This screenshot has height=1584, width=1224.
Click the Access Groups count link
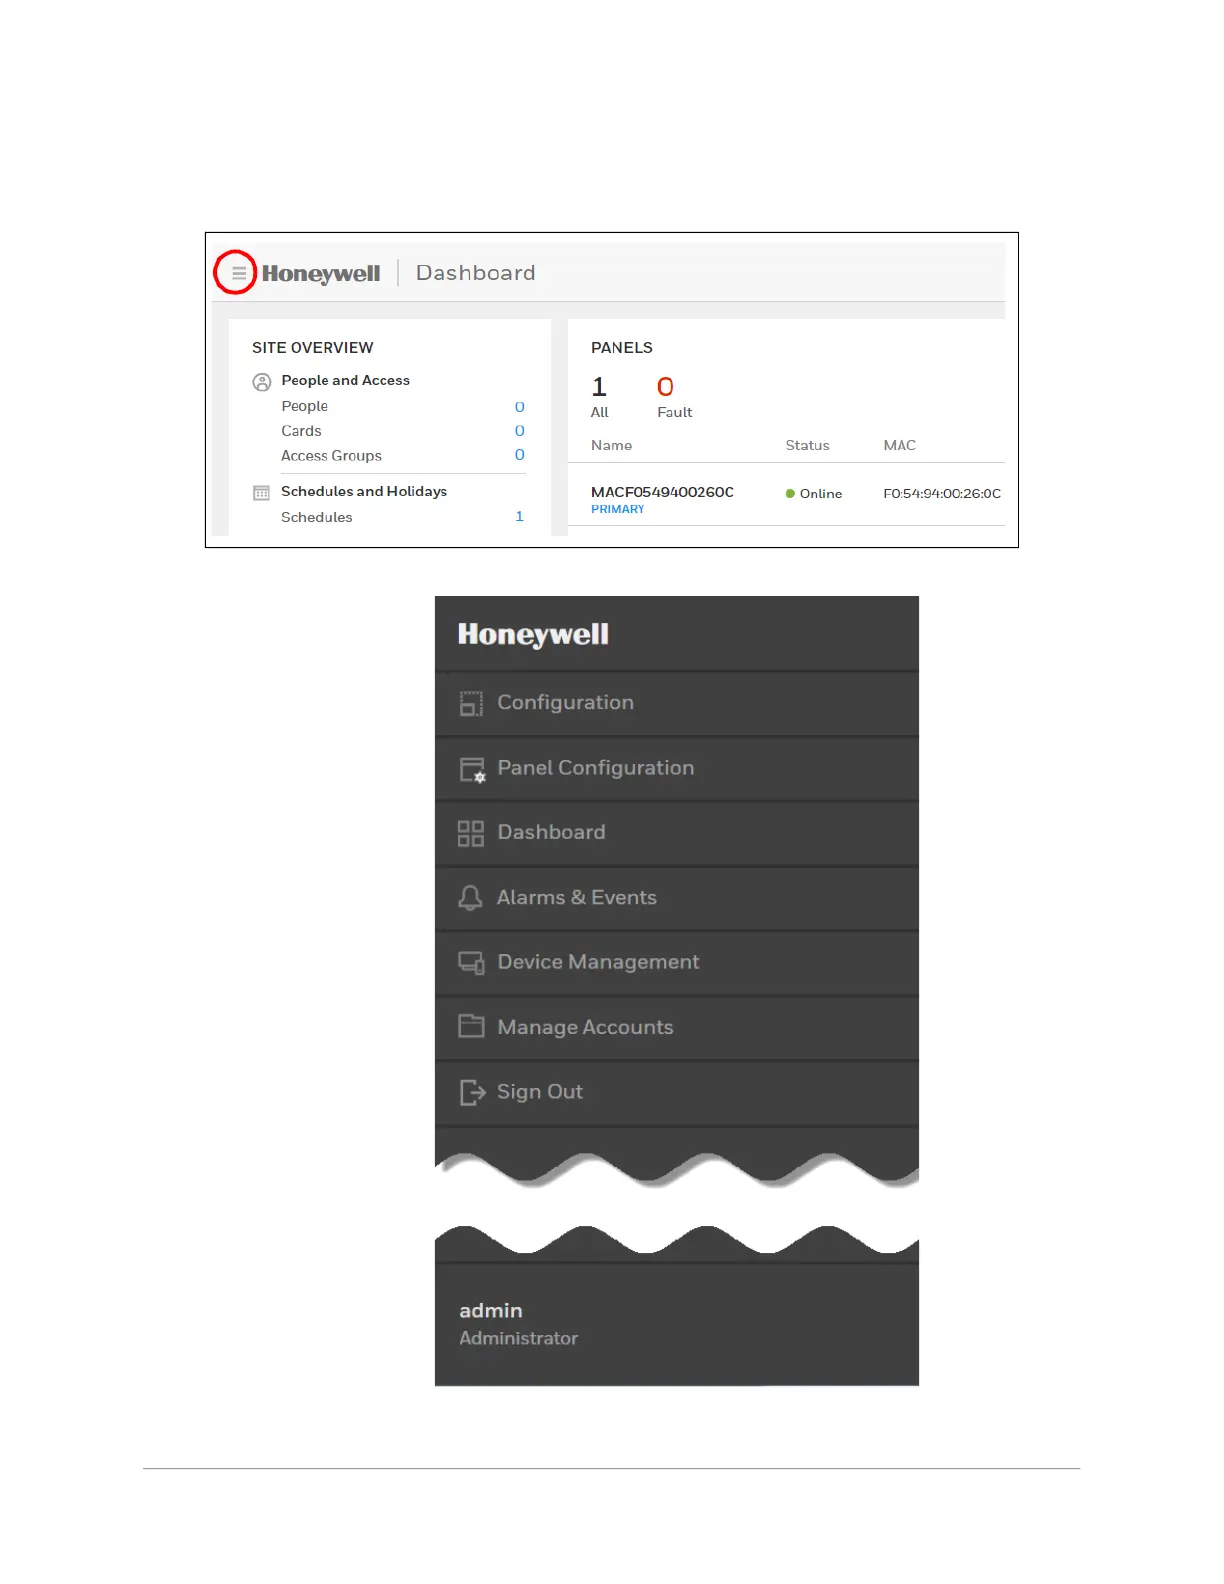pos(520,455)
